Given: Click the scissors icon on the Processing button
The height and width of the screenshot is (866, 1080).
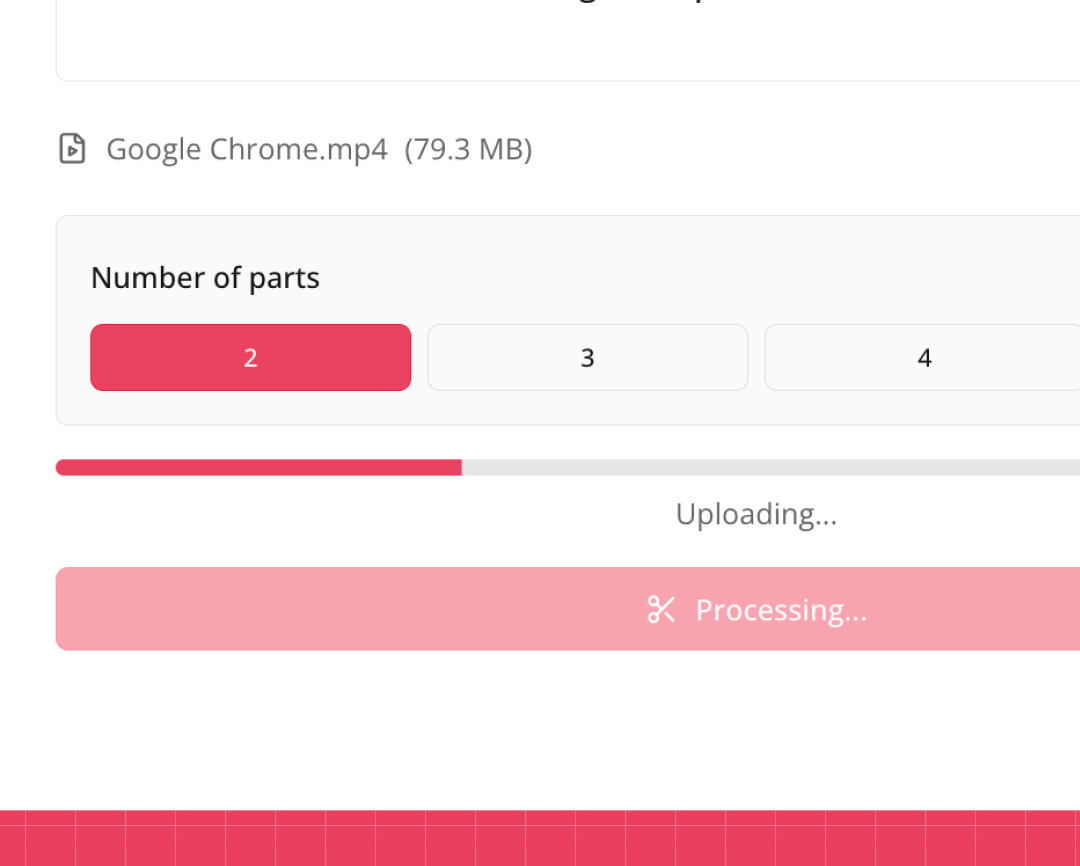Looking at the screenshot, I should tap(661, 609).
